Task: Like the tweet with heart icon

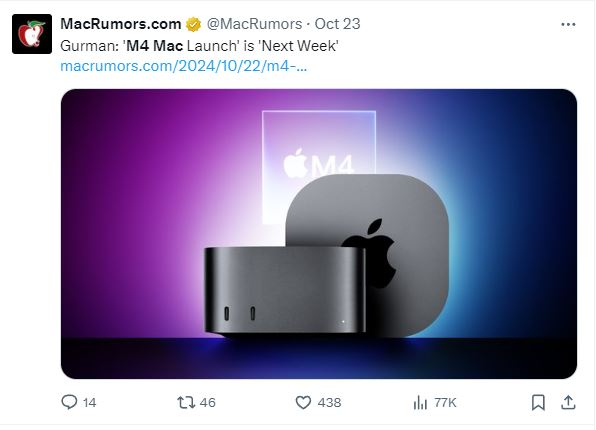Action: (303, 402)
